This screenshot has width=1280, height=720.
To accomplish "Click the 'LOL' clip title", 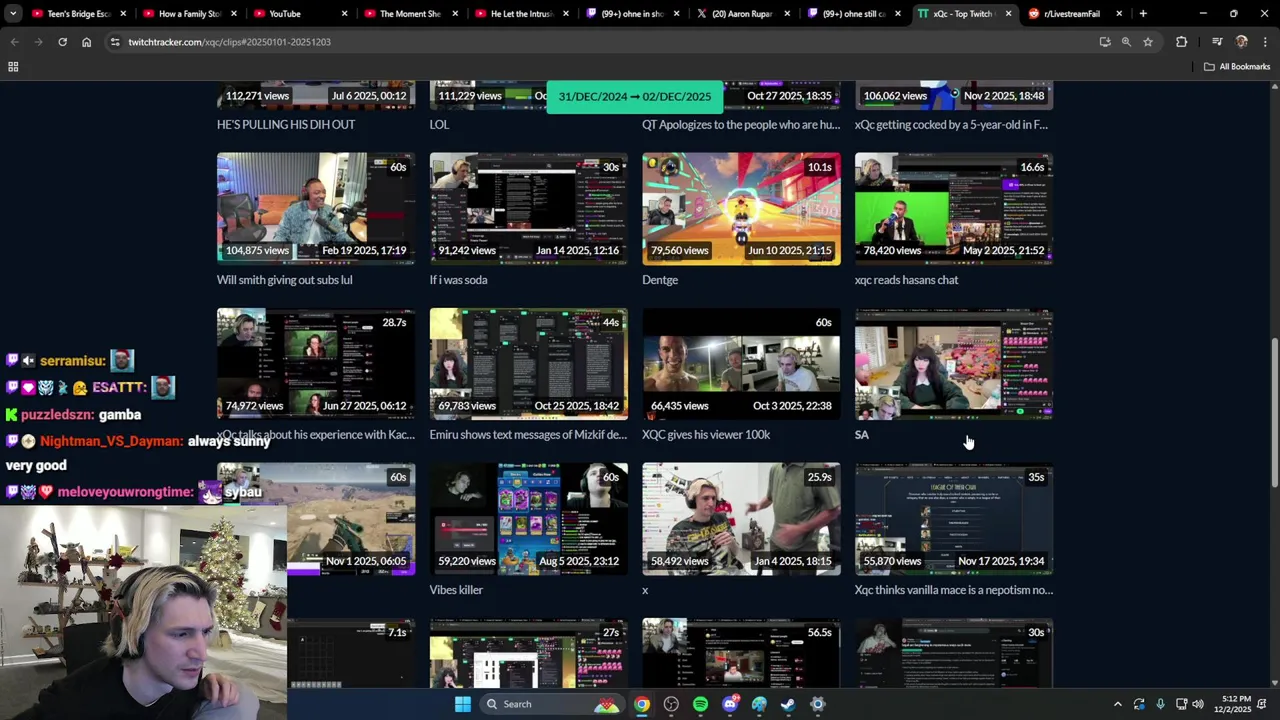I will (x=439, y=125).
